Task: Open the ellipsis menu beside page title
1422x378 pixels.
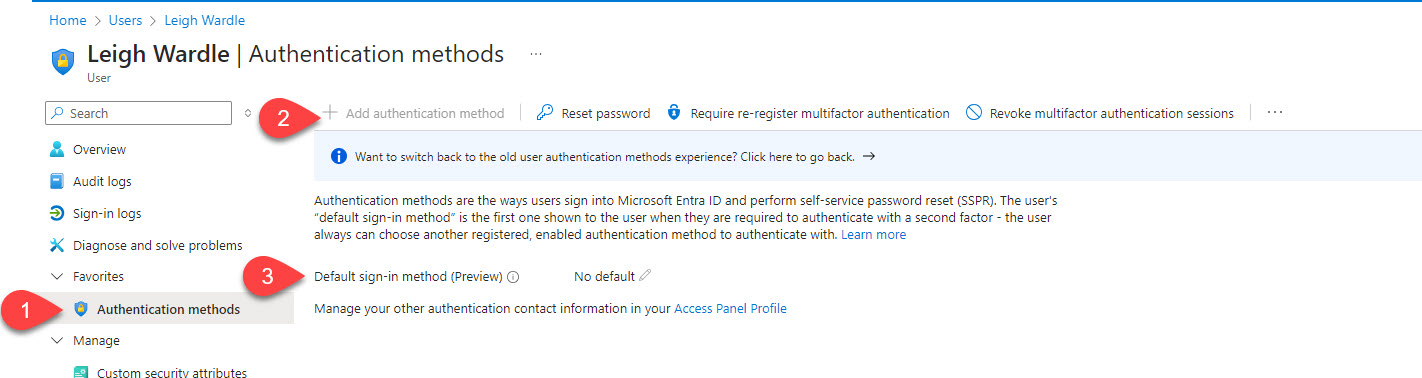Action: [x=536, y=53]
